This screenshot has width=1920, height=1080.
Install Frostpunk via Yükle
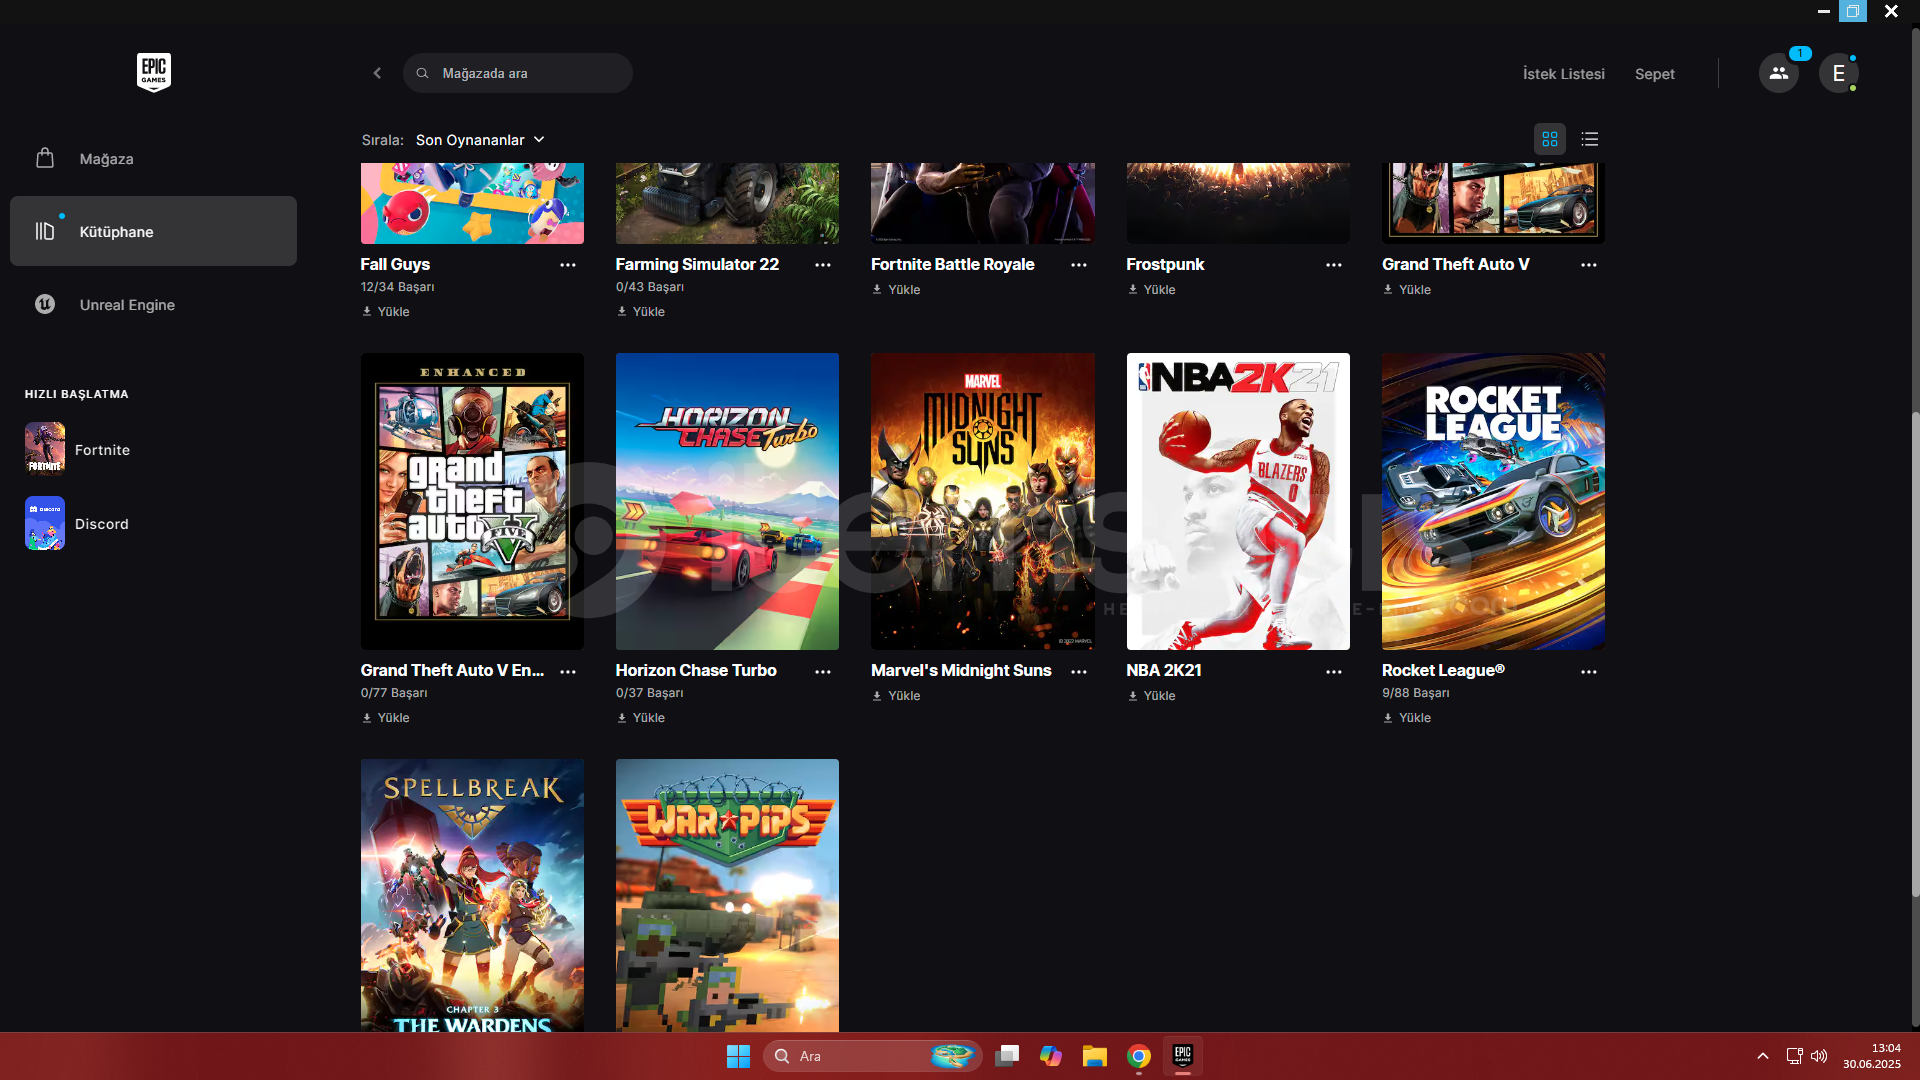pyautogui.click(x=1151, y=290)
